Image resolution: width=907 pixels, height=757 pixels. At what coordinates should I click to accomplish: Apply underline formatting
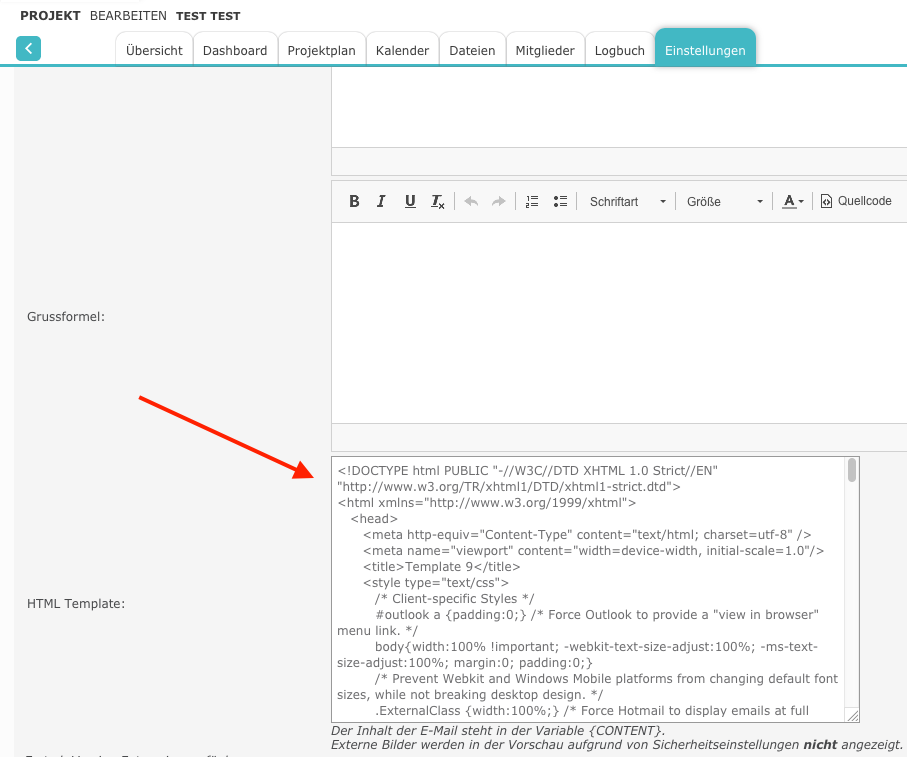tap(410, 201)
